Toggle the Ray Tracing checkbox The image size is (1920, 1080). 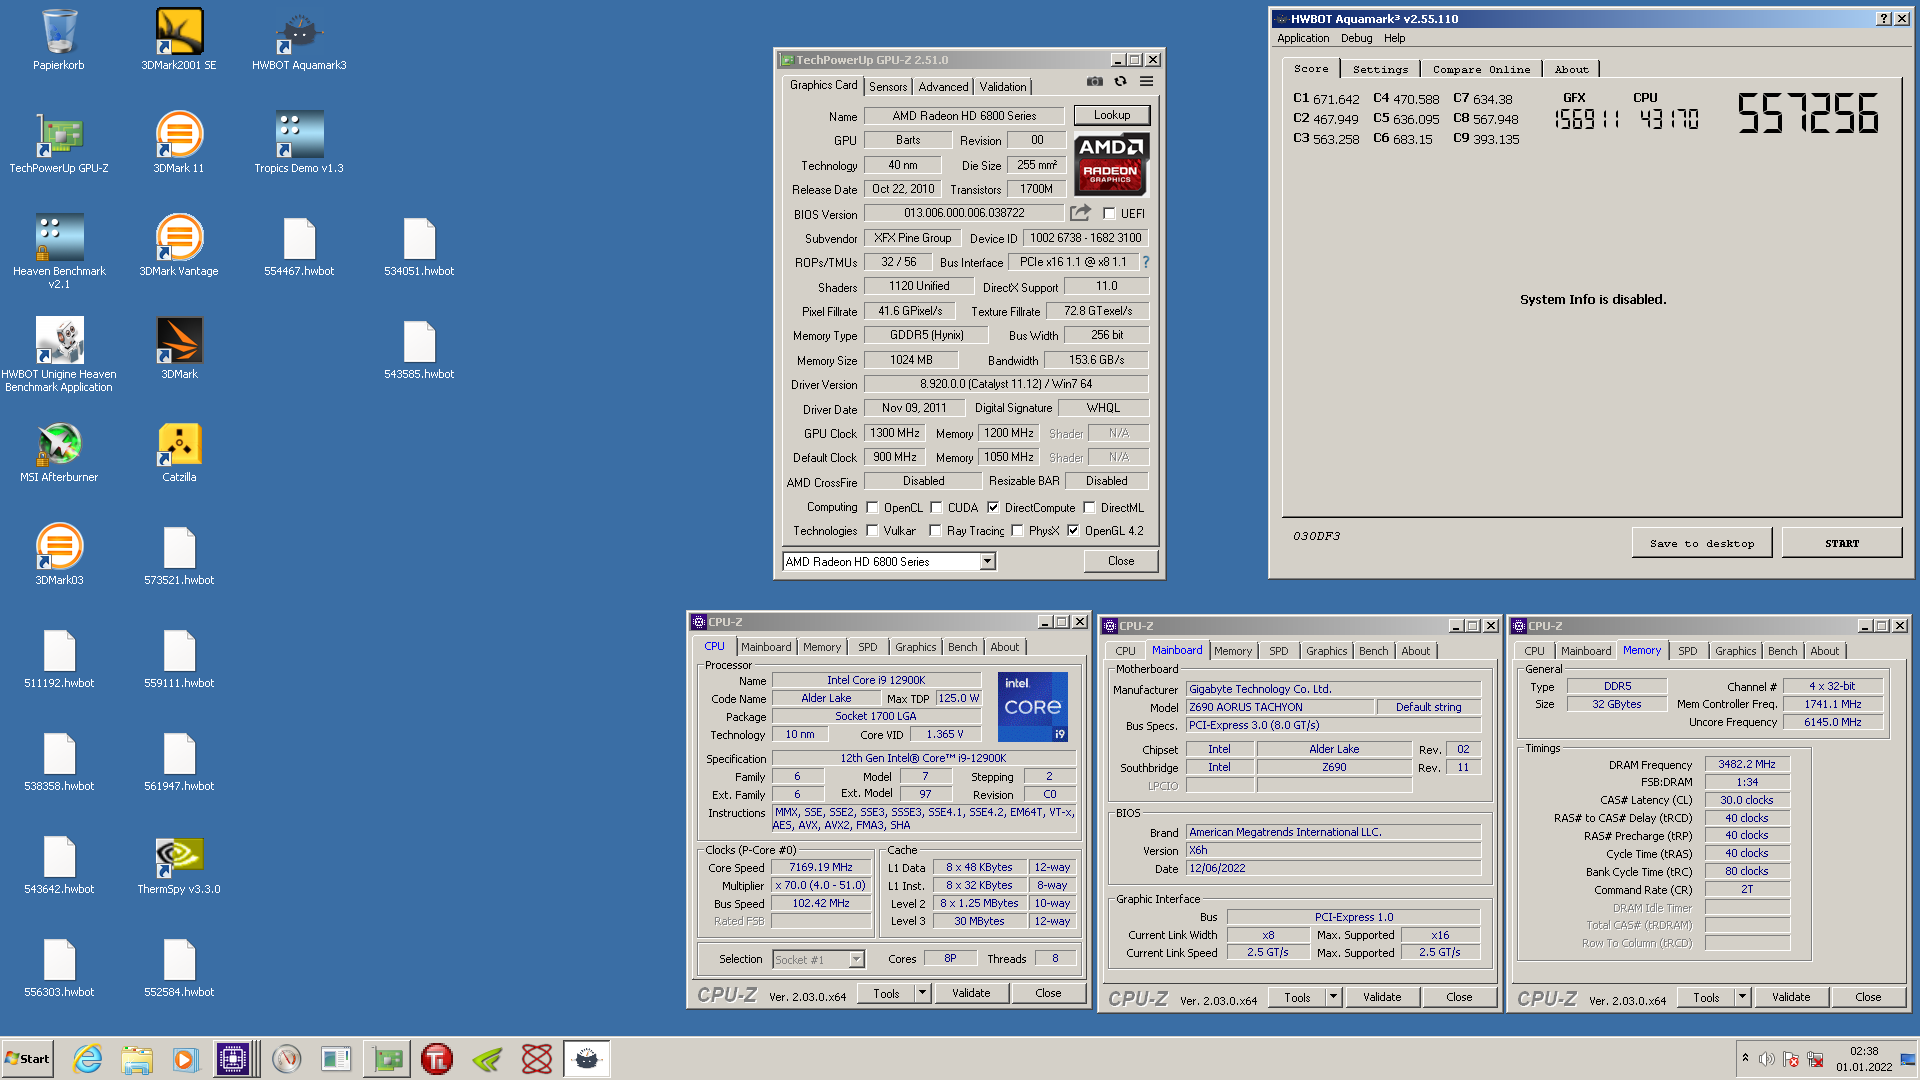tap(935, 531)
